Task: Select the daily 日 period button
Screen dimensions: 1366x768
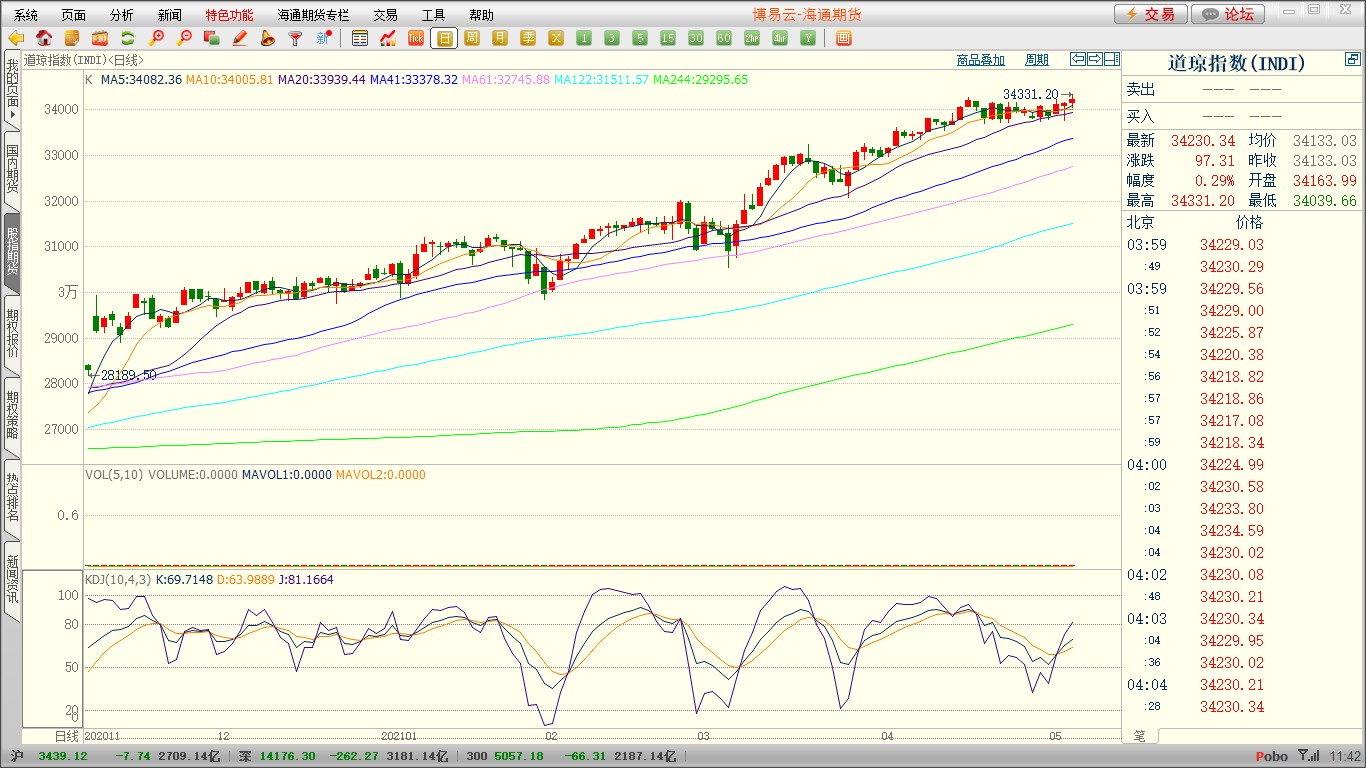Action: point(444,38)
